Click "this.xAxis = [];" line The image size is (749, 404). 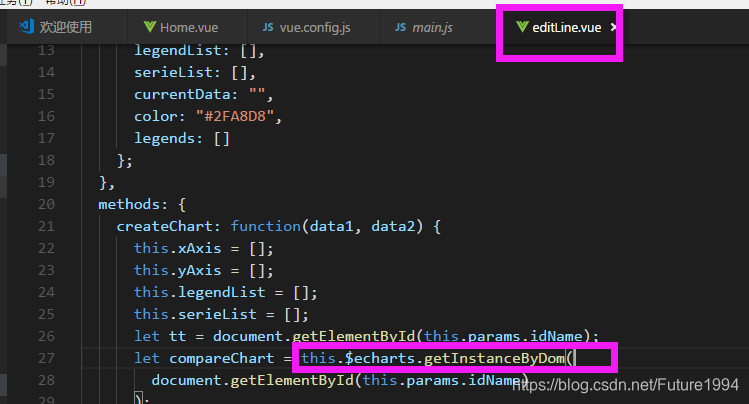coord(203,248)
